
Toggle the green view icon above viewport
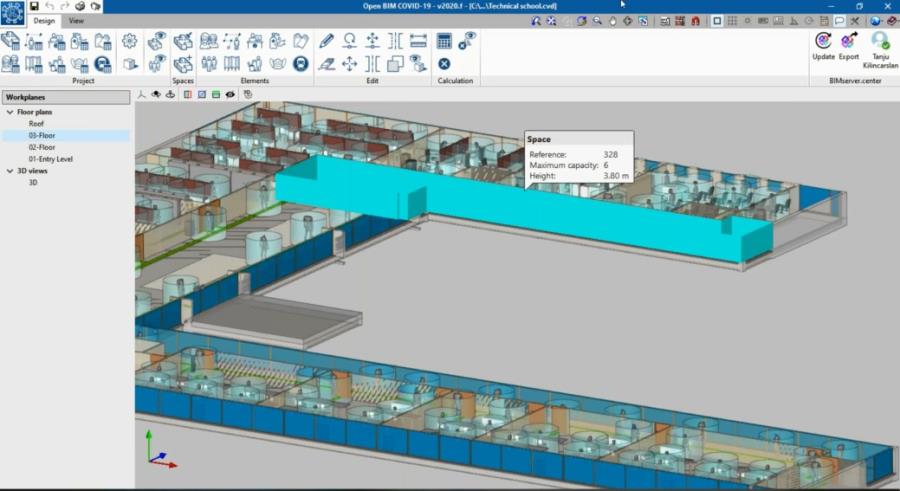pyautogui.click(x=216, y=95)
